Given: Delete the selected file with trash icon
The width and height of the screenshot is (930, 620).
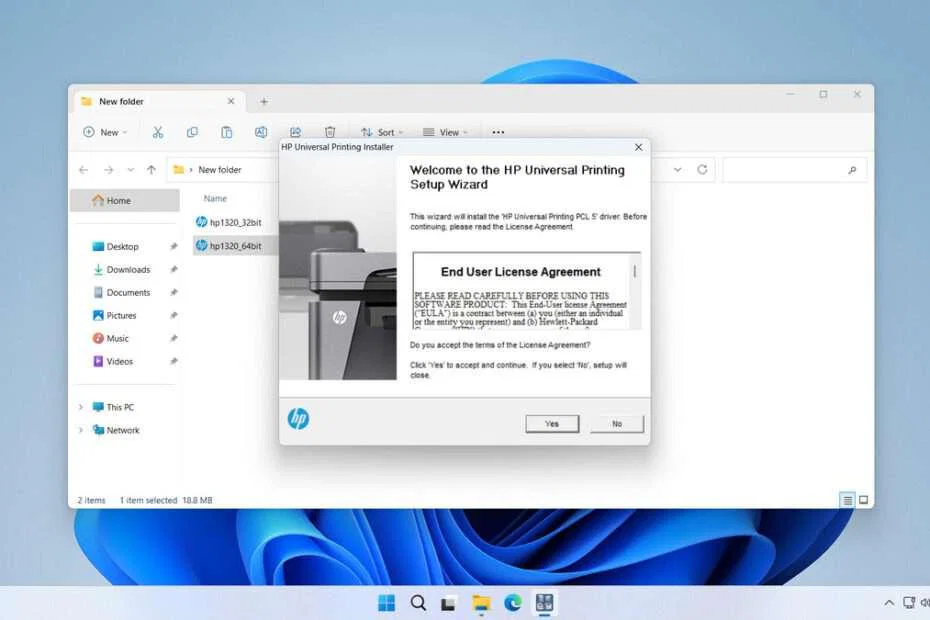Looking at the screenshot, I should pos(330,132).
